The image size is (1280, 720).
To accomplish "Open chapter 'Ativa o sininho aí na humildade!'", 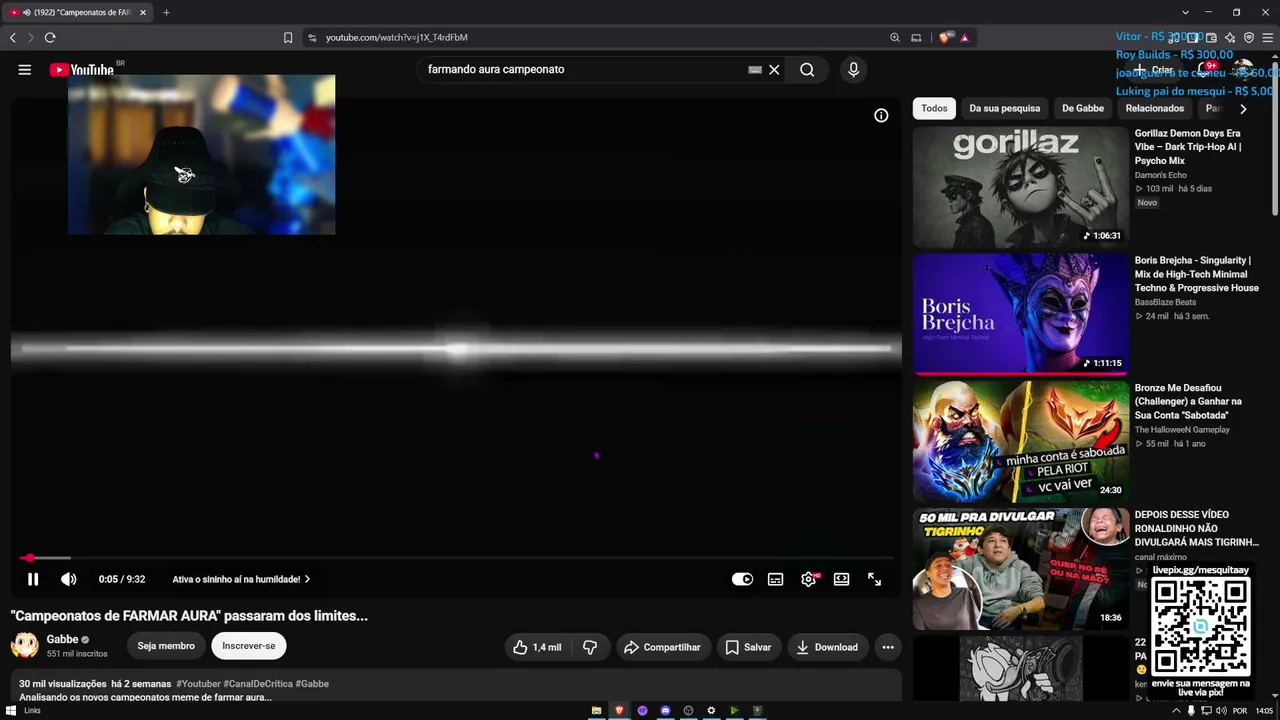I will (241, 579).
